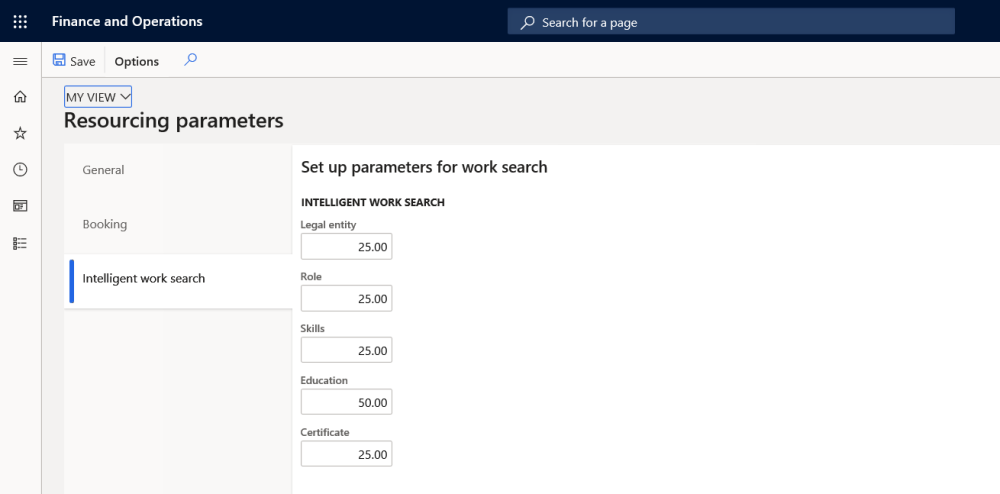Select the Intelligent work search tab
This screenshot has height=494, width=1000.
coord(144,279)
